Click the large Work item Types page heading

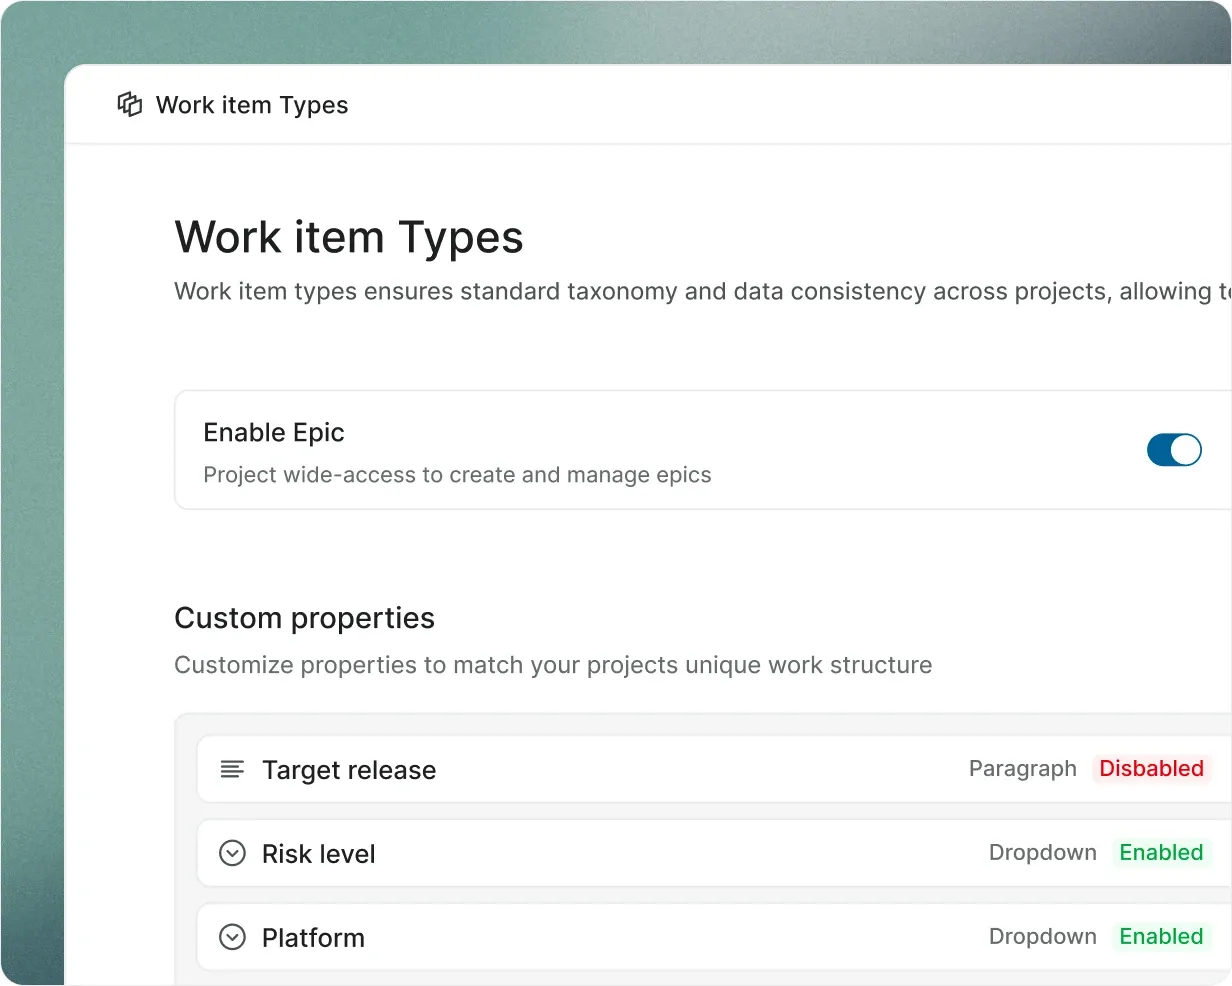(349, 238)
